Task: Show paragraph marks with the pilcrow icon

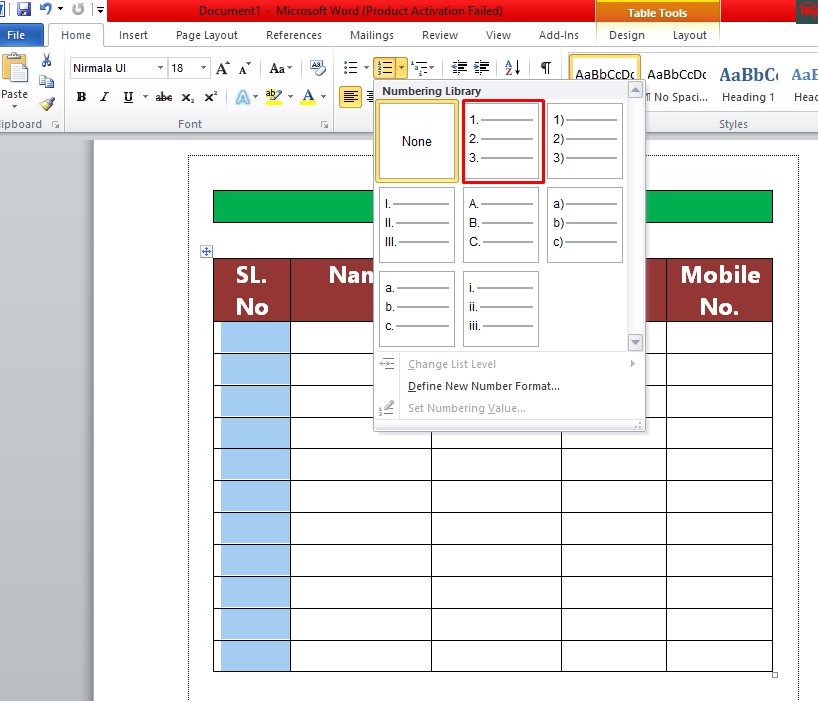Action: [x=546, y=68]
